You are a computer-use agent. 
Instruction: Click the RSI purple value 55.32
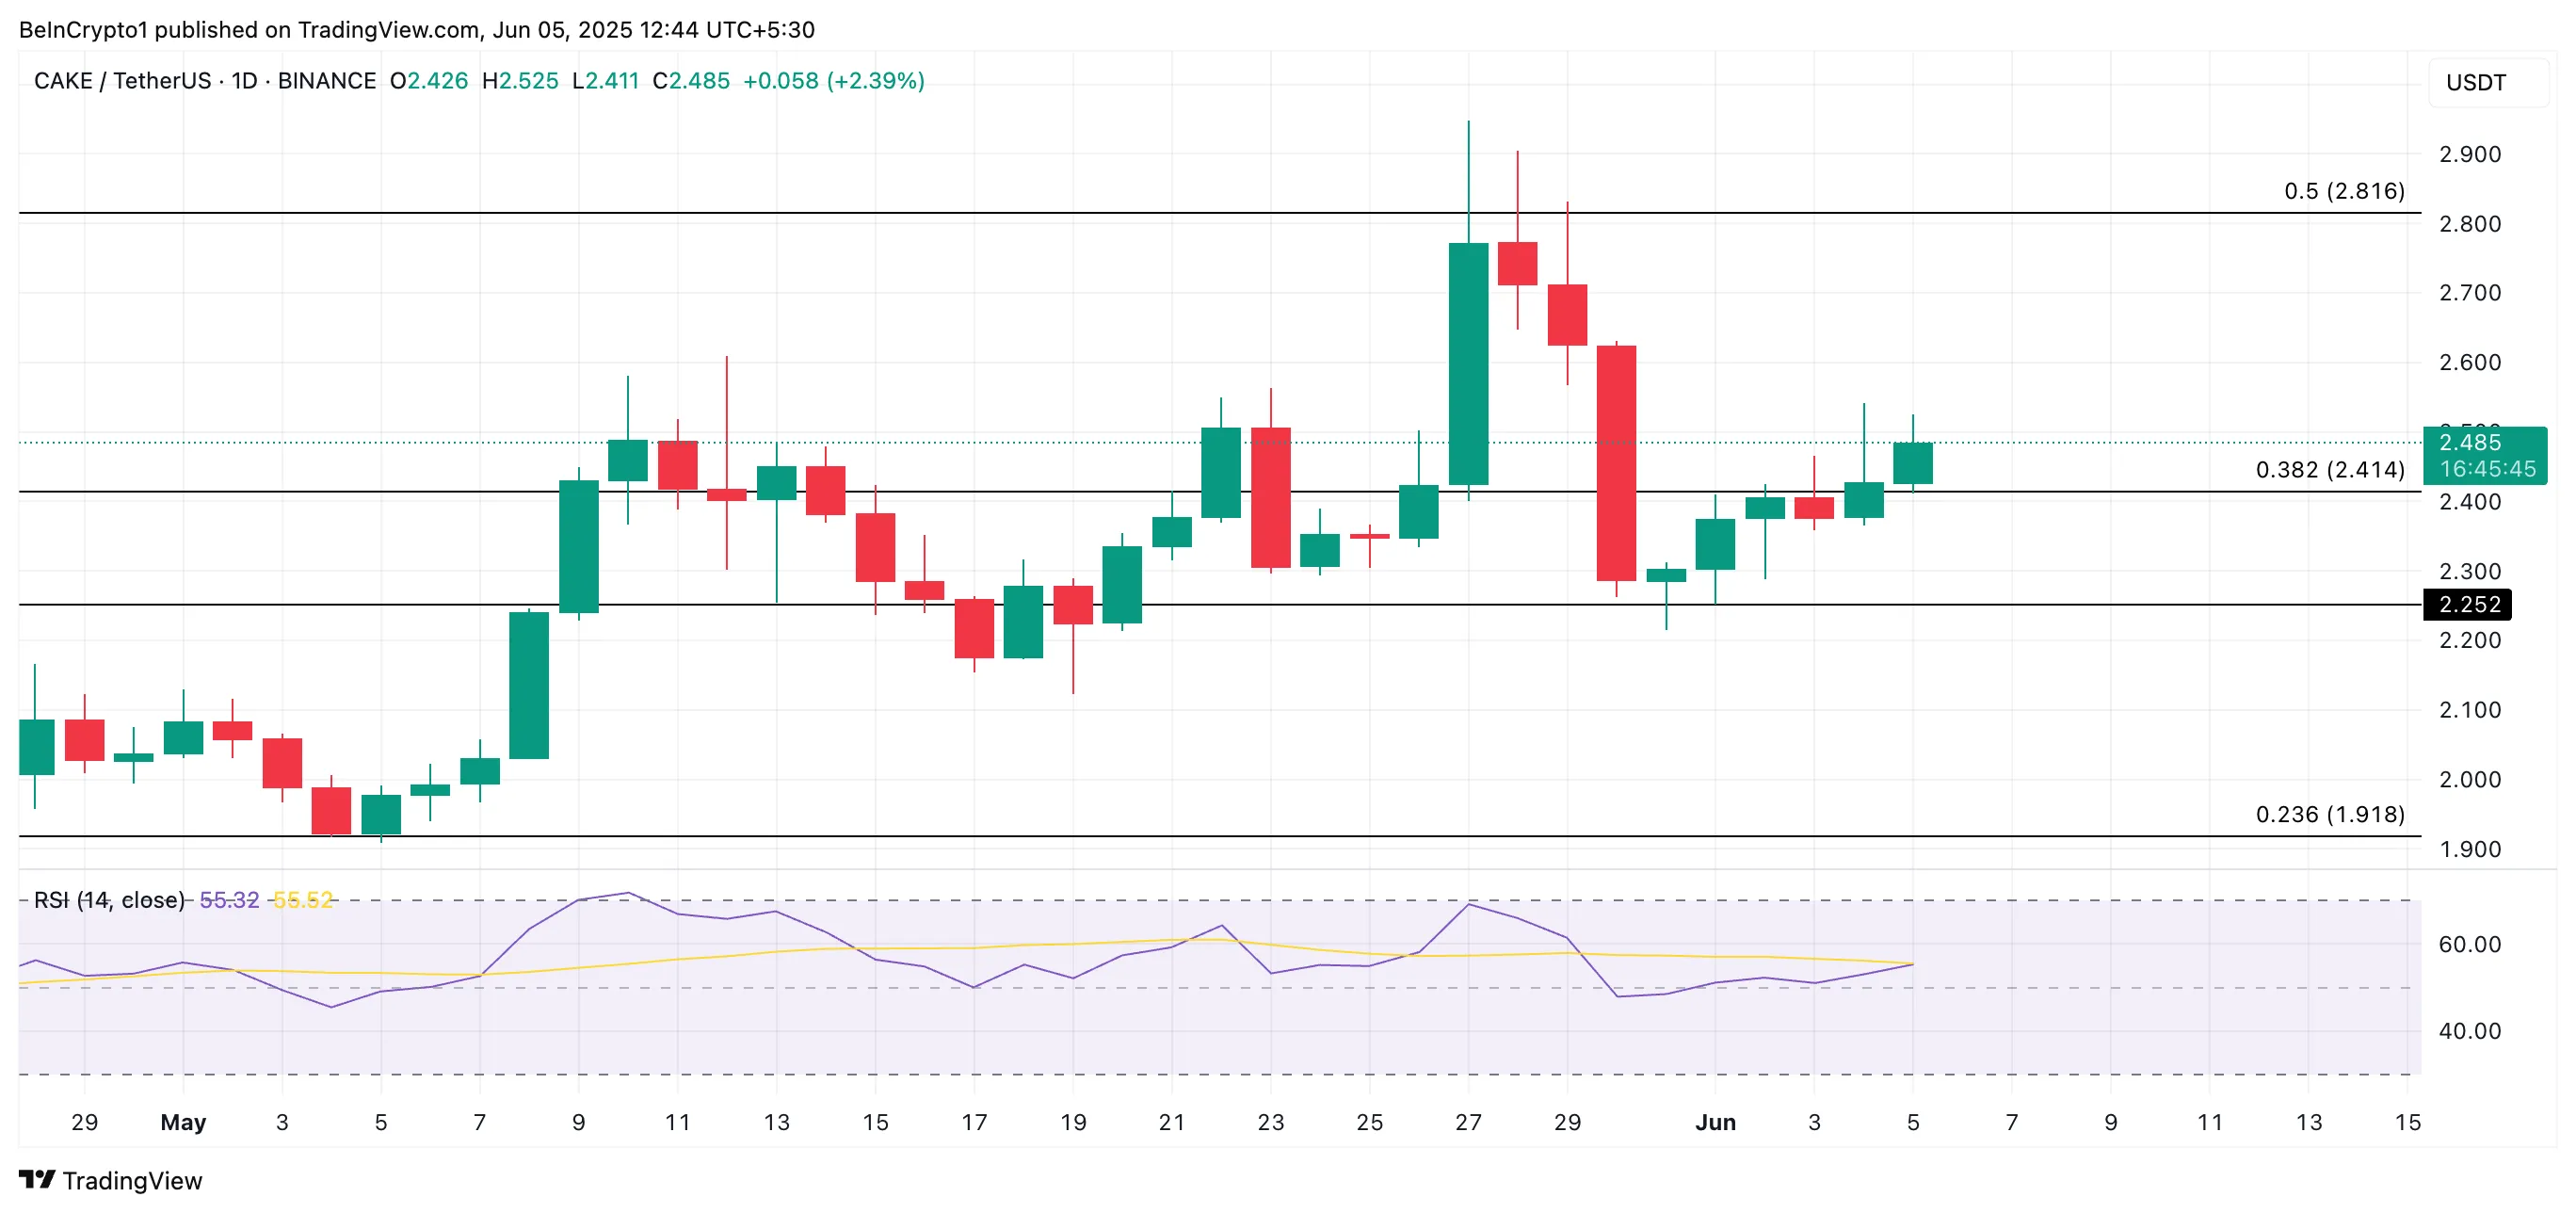229,900
